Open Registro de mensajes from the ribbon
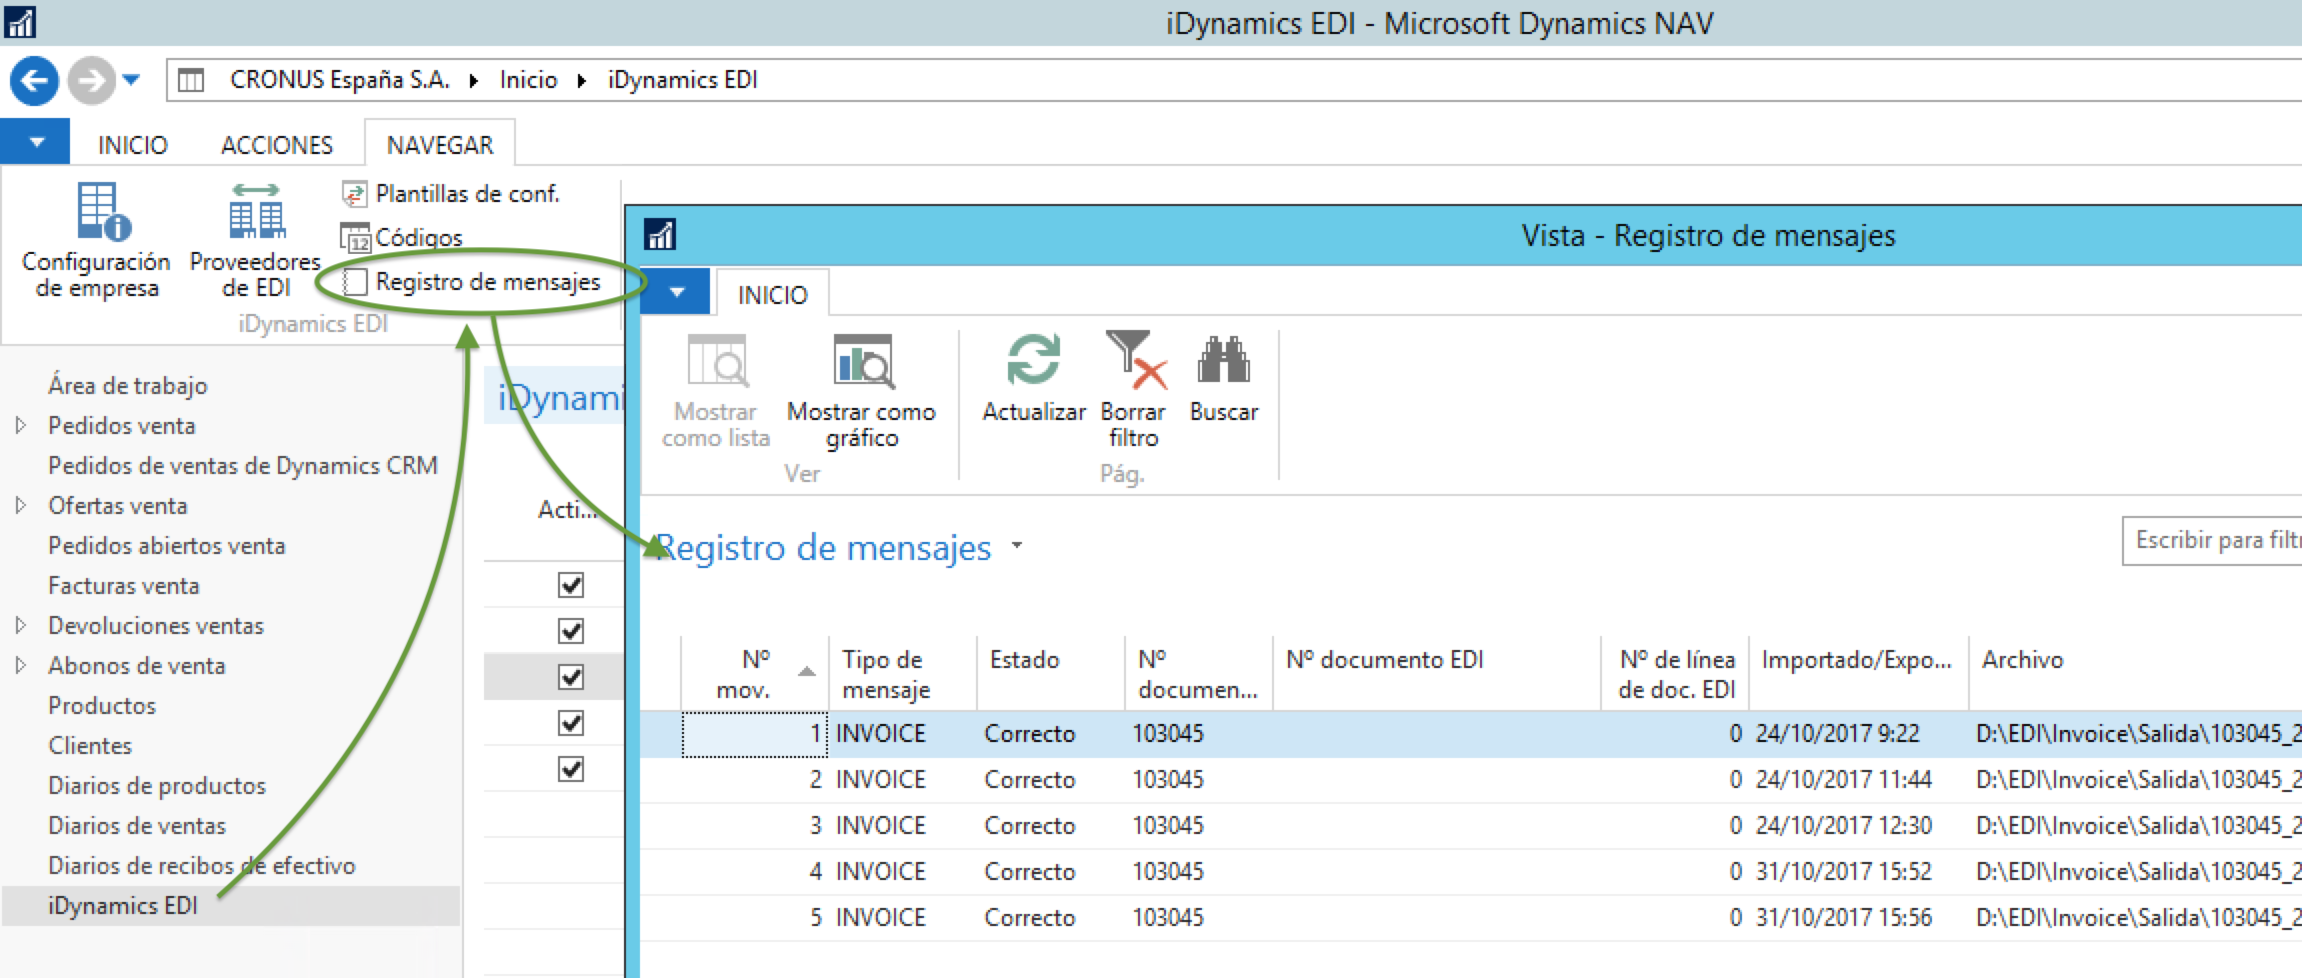Viewport: 2302px width, 978px height. click(x=472, y=282)
